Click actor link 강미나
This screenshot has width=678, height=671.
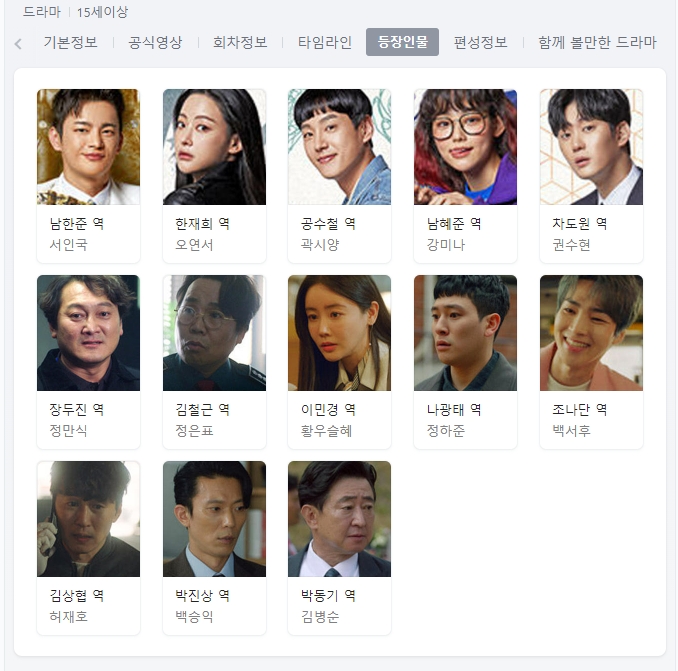point(446,245)
